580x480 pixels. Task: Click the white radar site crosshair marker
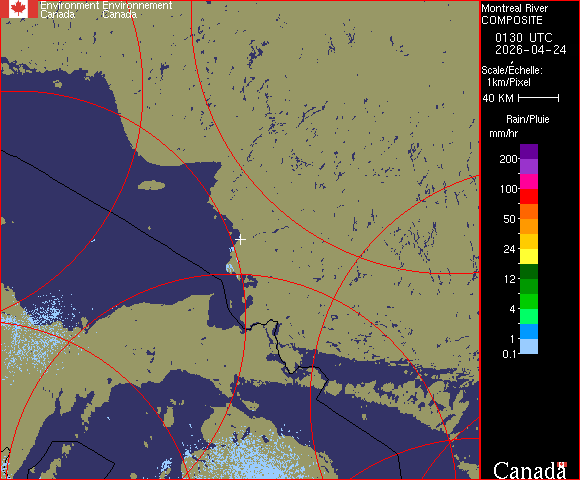240,240
